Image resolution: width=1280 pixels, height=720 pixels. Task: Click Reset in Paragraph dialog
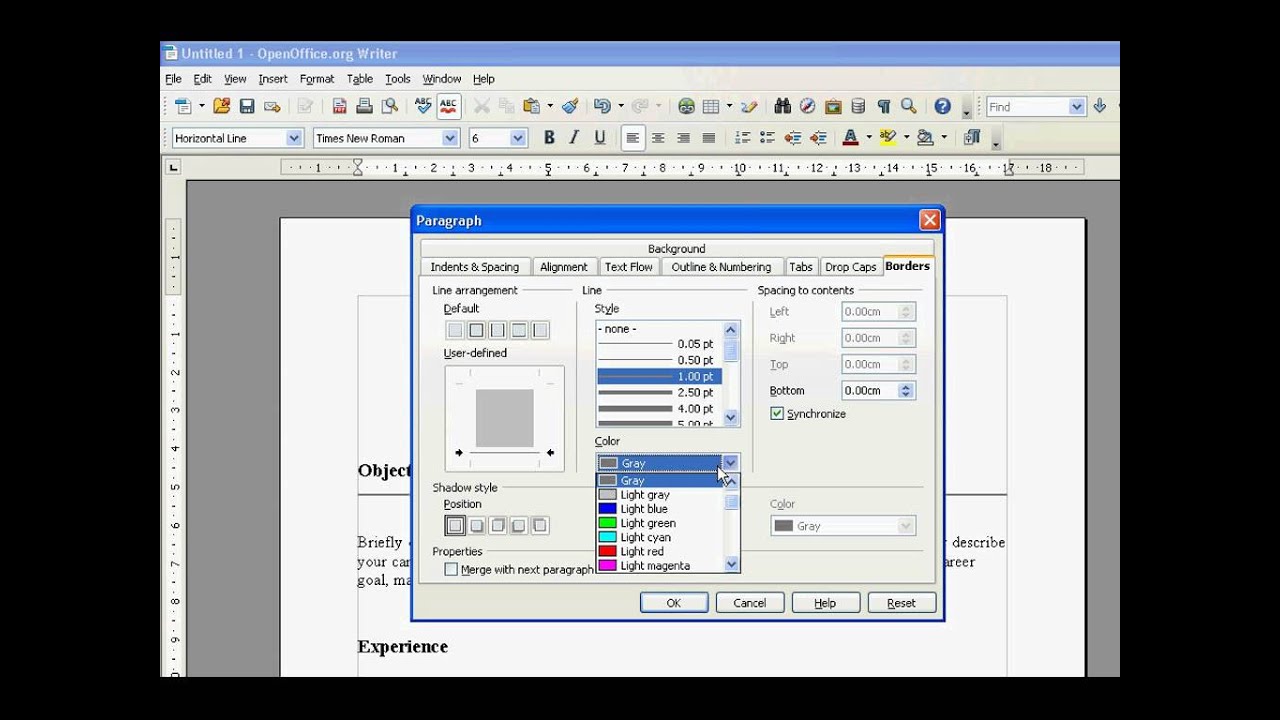click(902, 603)
